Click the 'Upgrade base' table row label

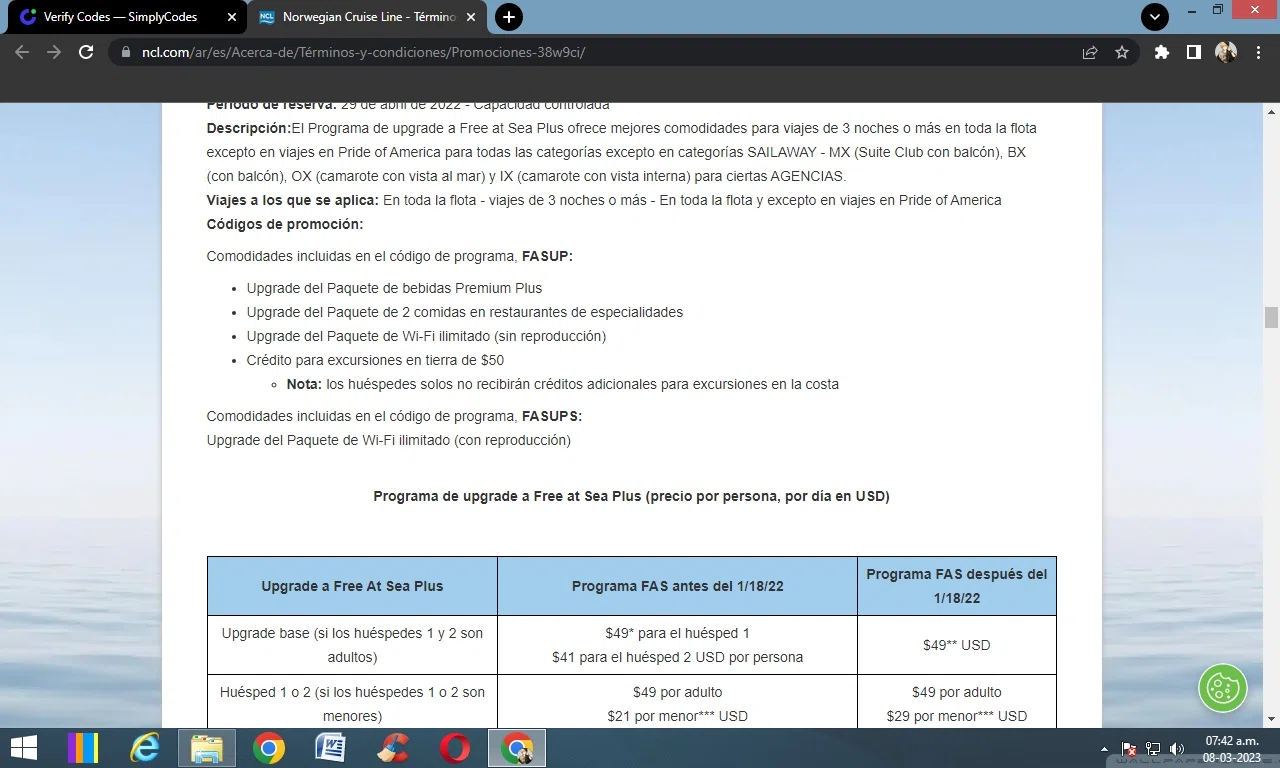point(352,645)
